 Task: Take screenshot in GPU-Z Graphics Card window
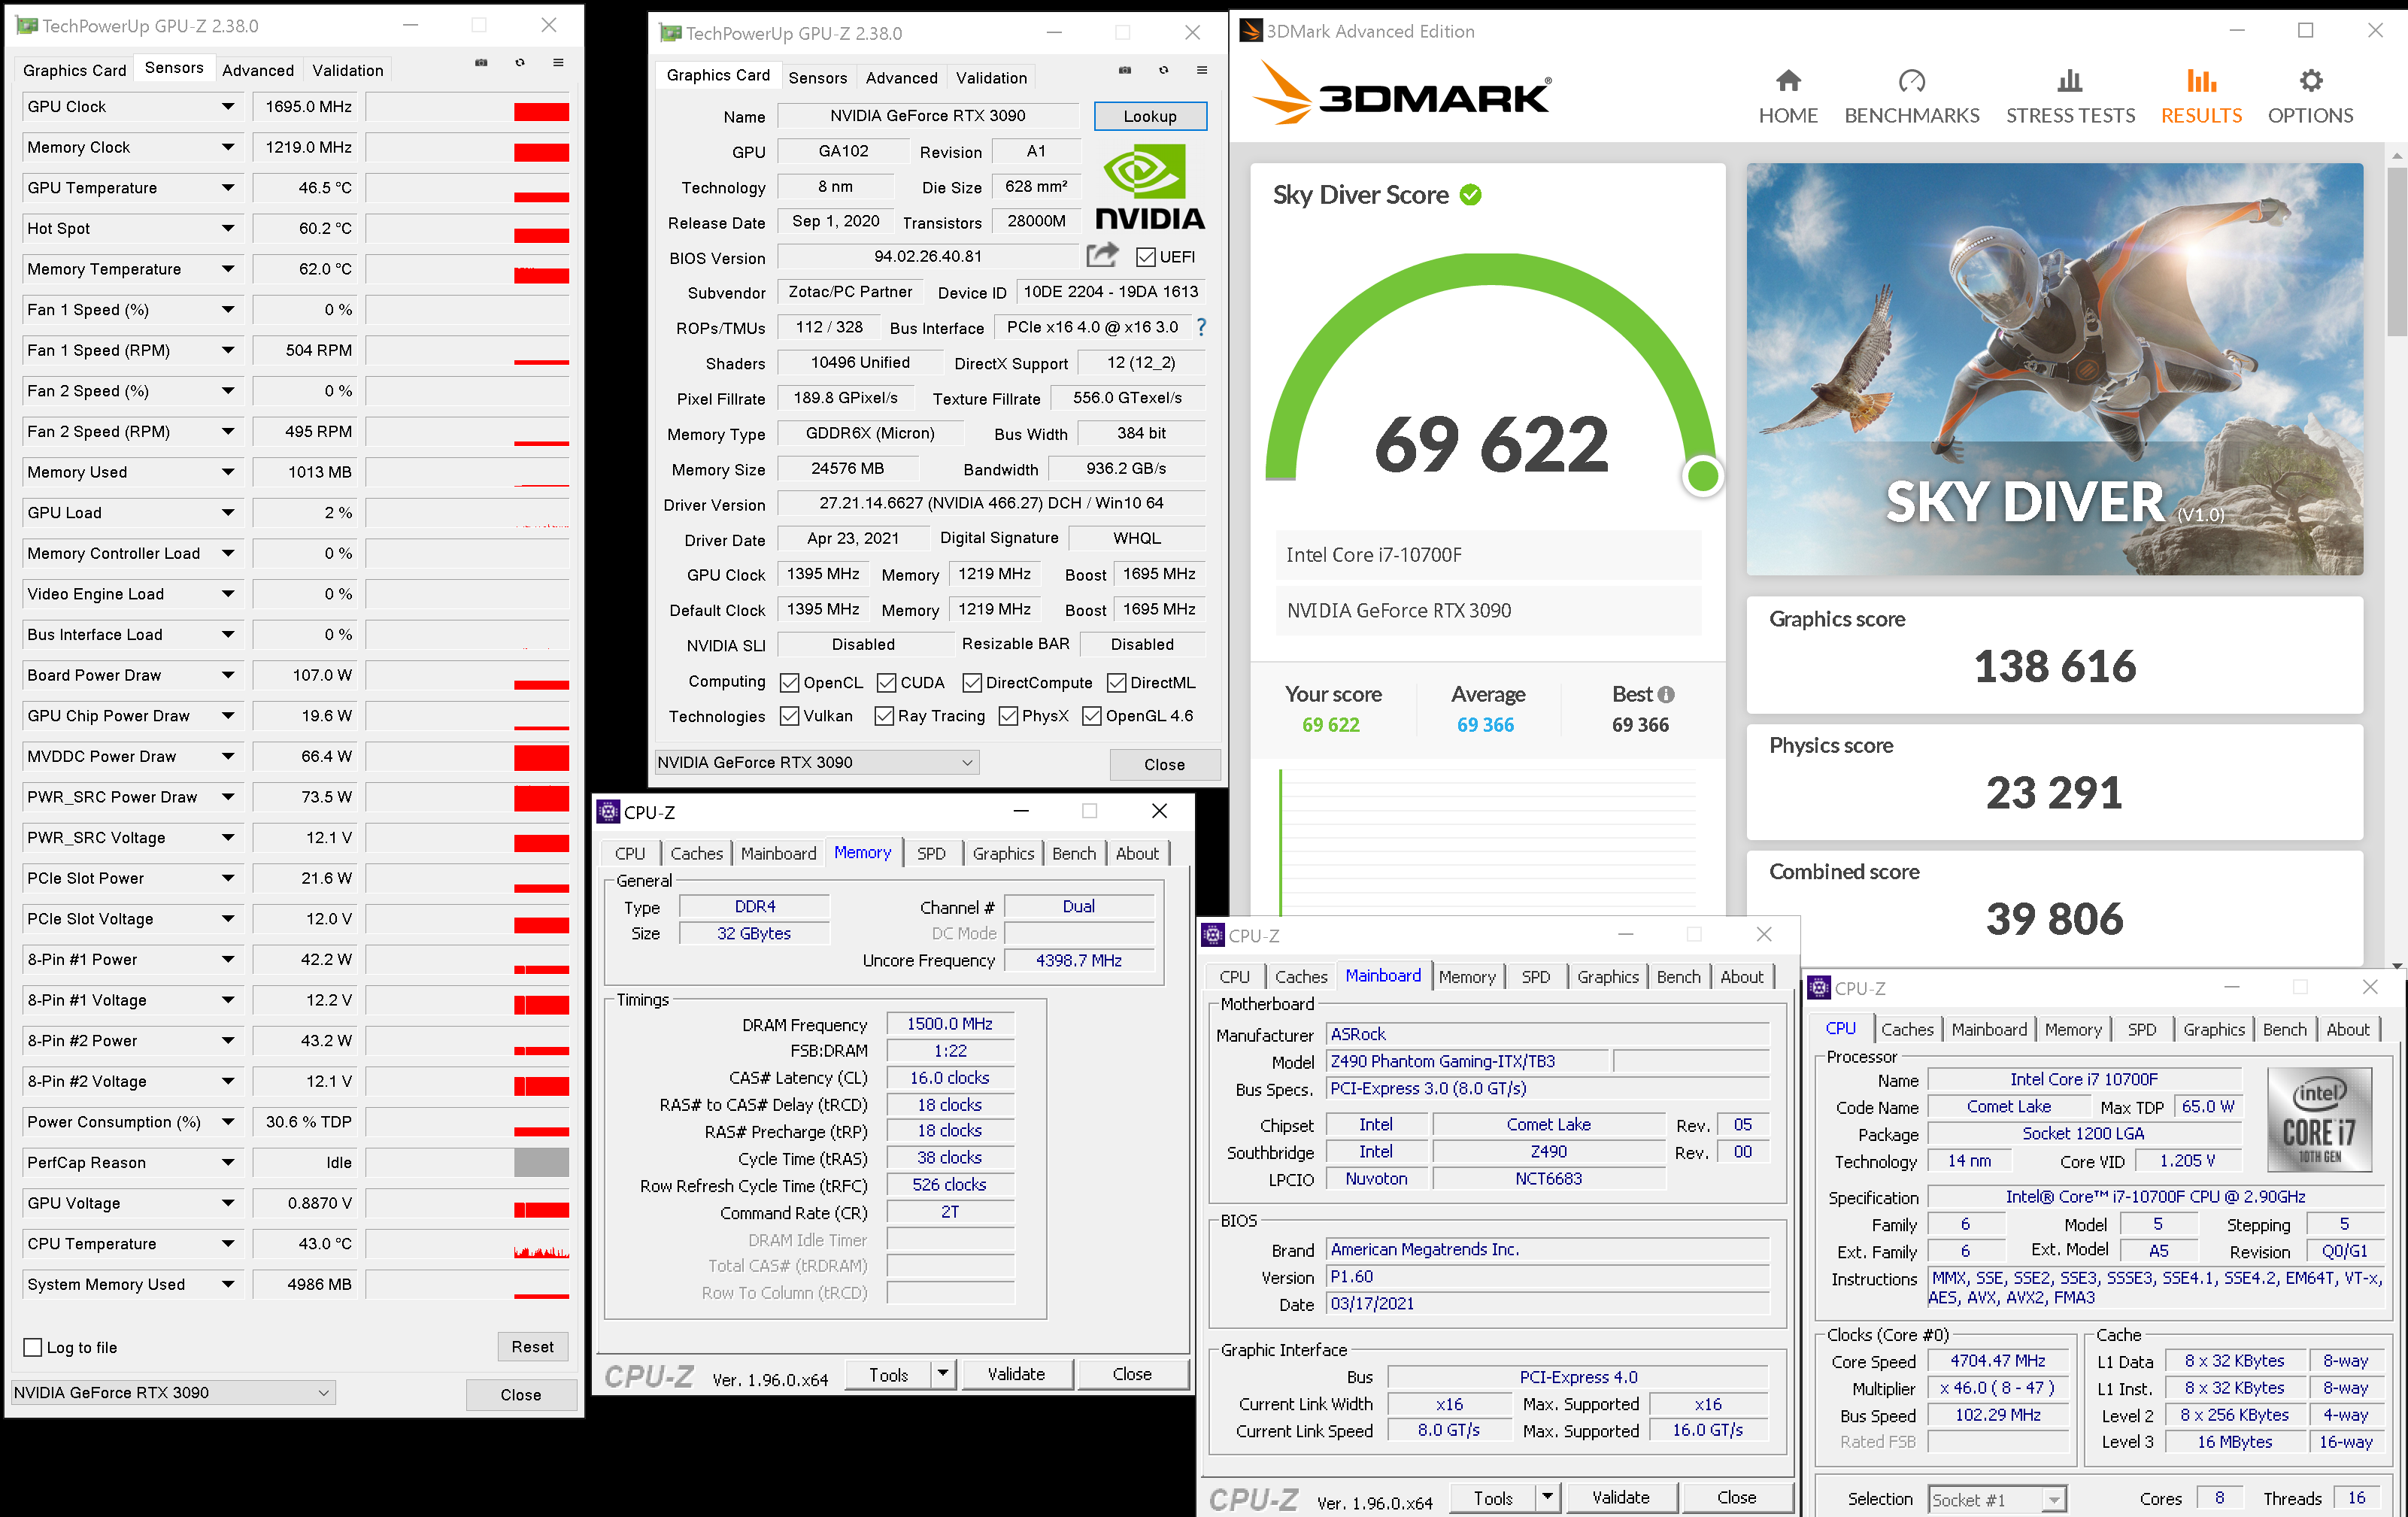tap(1125, 70)
